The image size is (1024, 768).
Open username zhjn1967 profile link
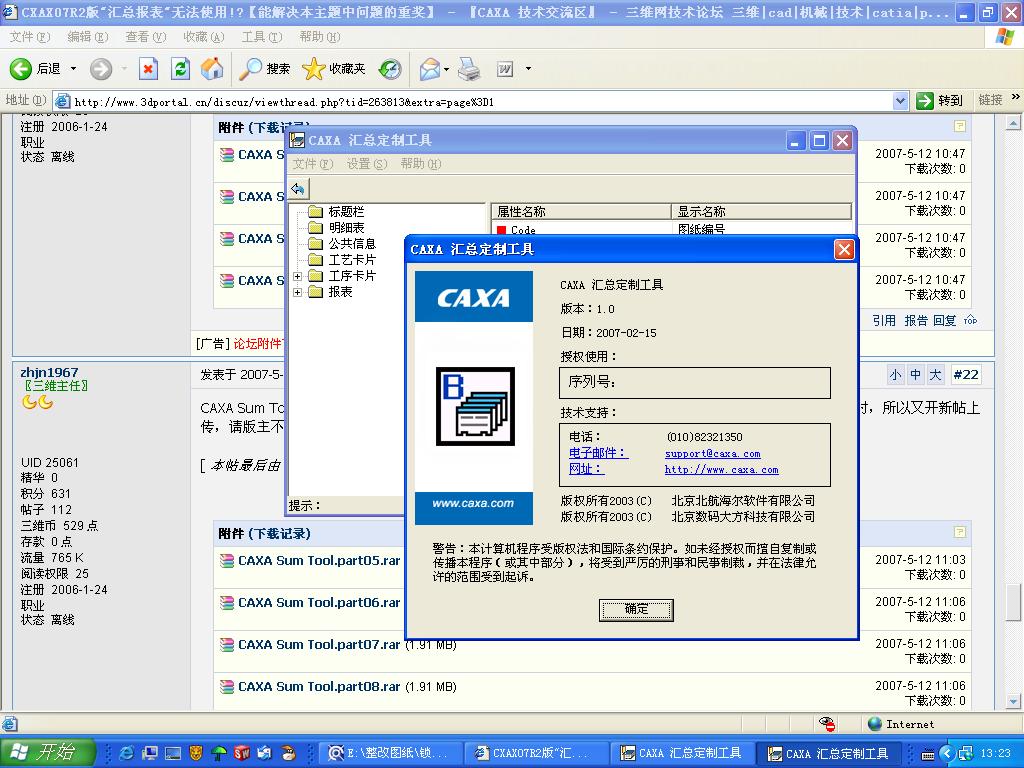tap(49, 372)
